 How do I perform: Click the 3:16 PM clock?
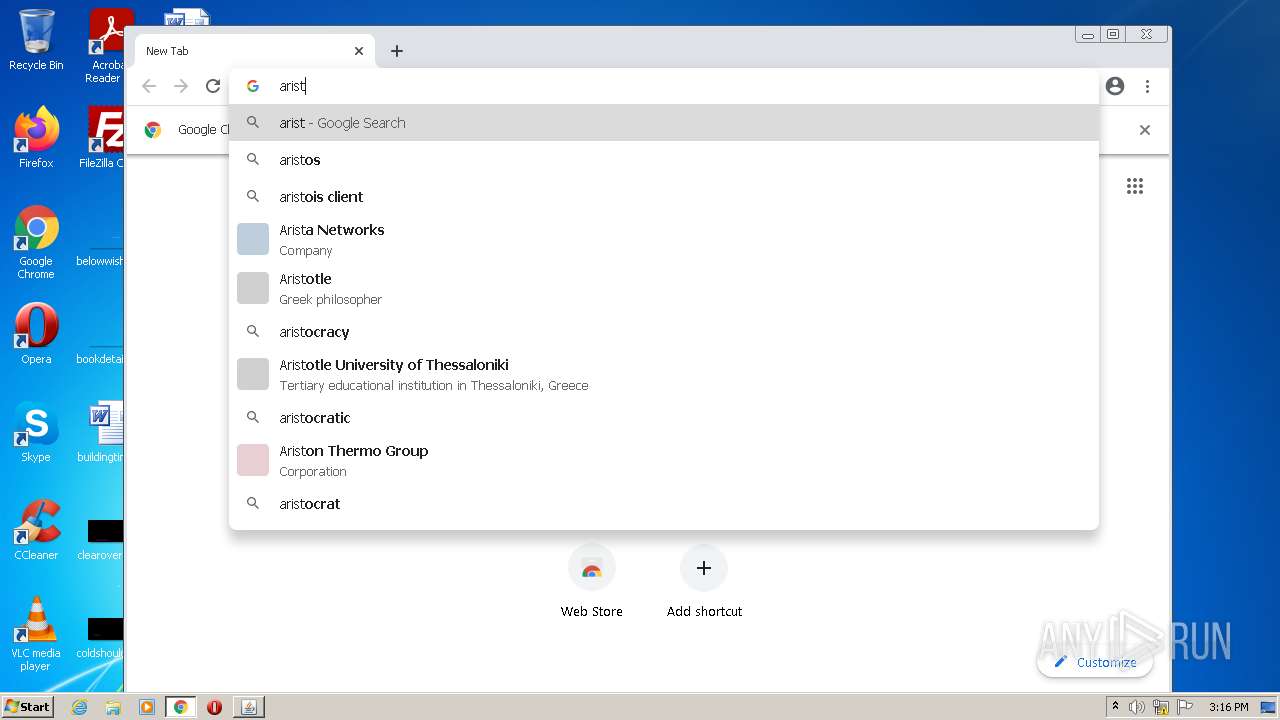coord(1228,707)
